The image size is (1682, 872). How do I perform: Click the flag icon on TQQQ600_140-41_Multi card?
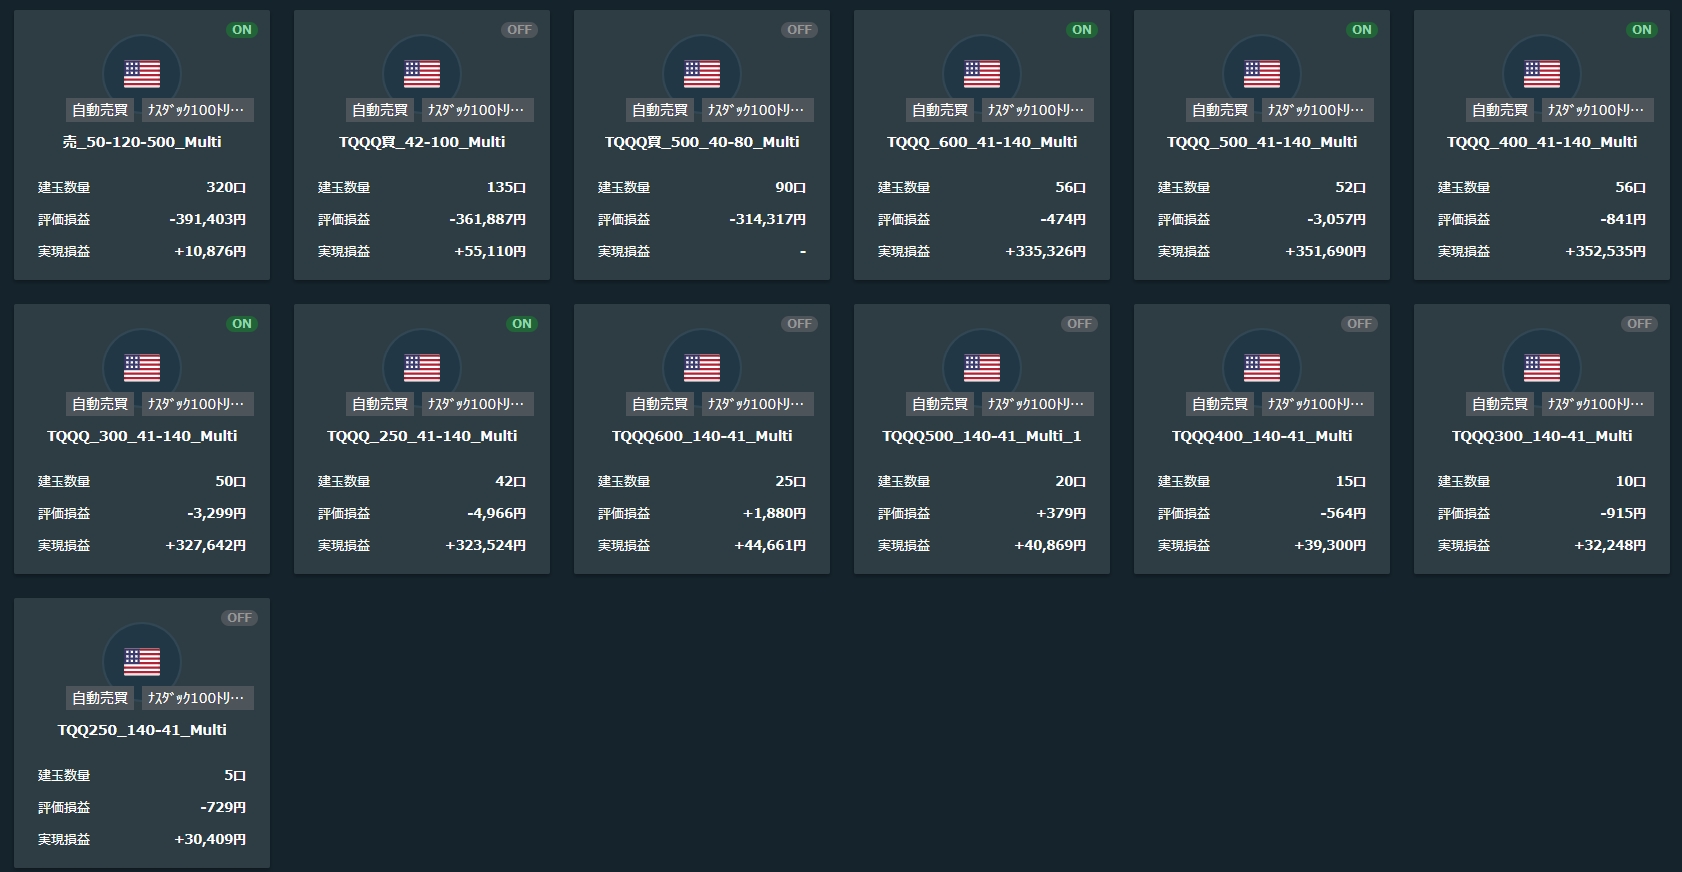click(702, 367)
